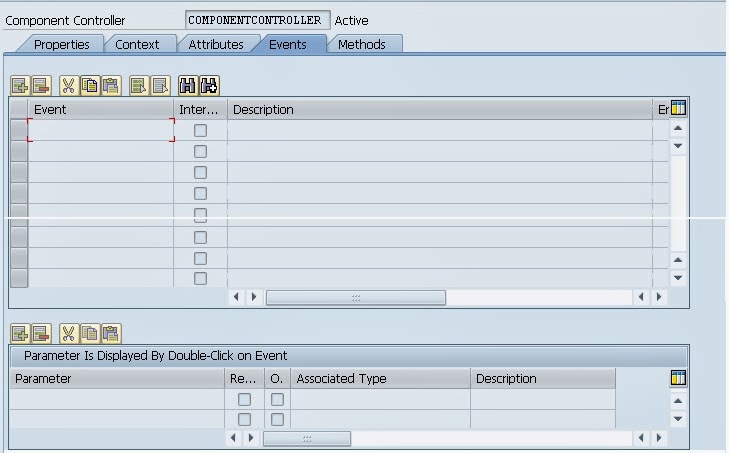Click the Find (binoculars) icon
This screenshot has width=729, height=453.
187,86
